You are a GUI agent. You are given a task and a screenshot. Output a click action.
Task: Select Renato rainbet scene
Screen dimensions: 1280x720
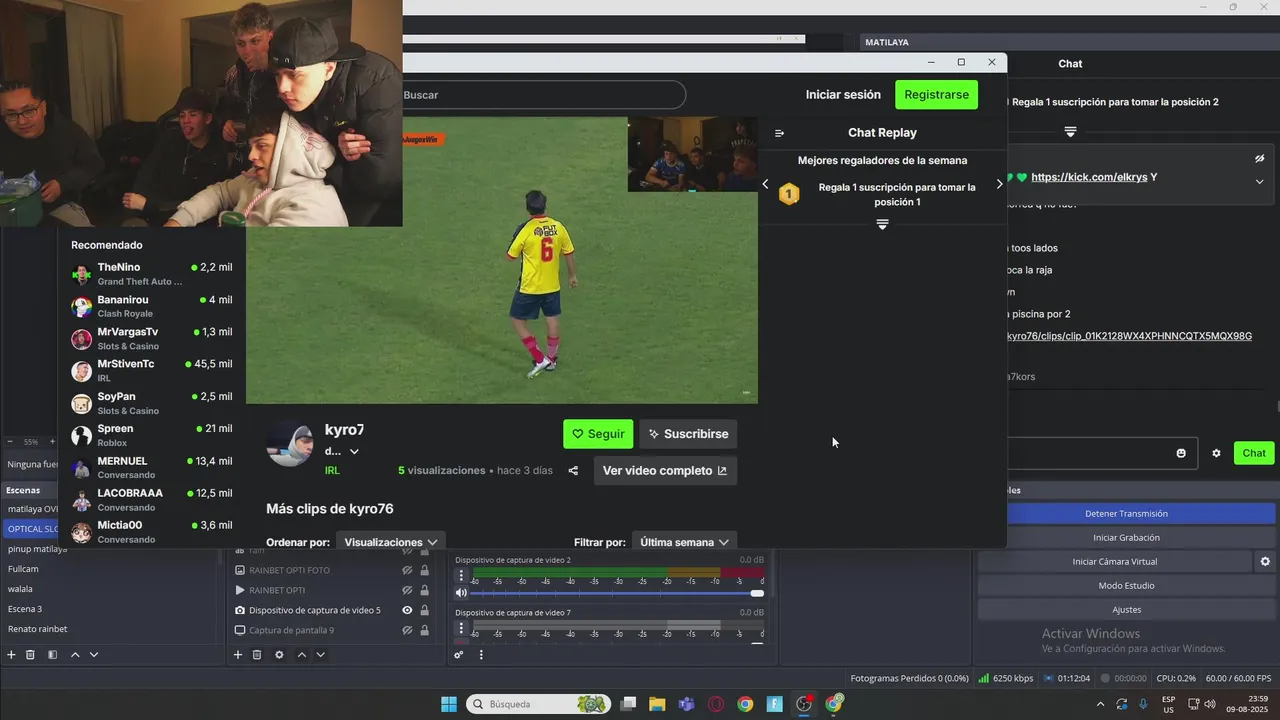click(x=38, y=629)
